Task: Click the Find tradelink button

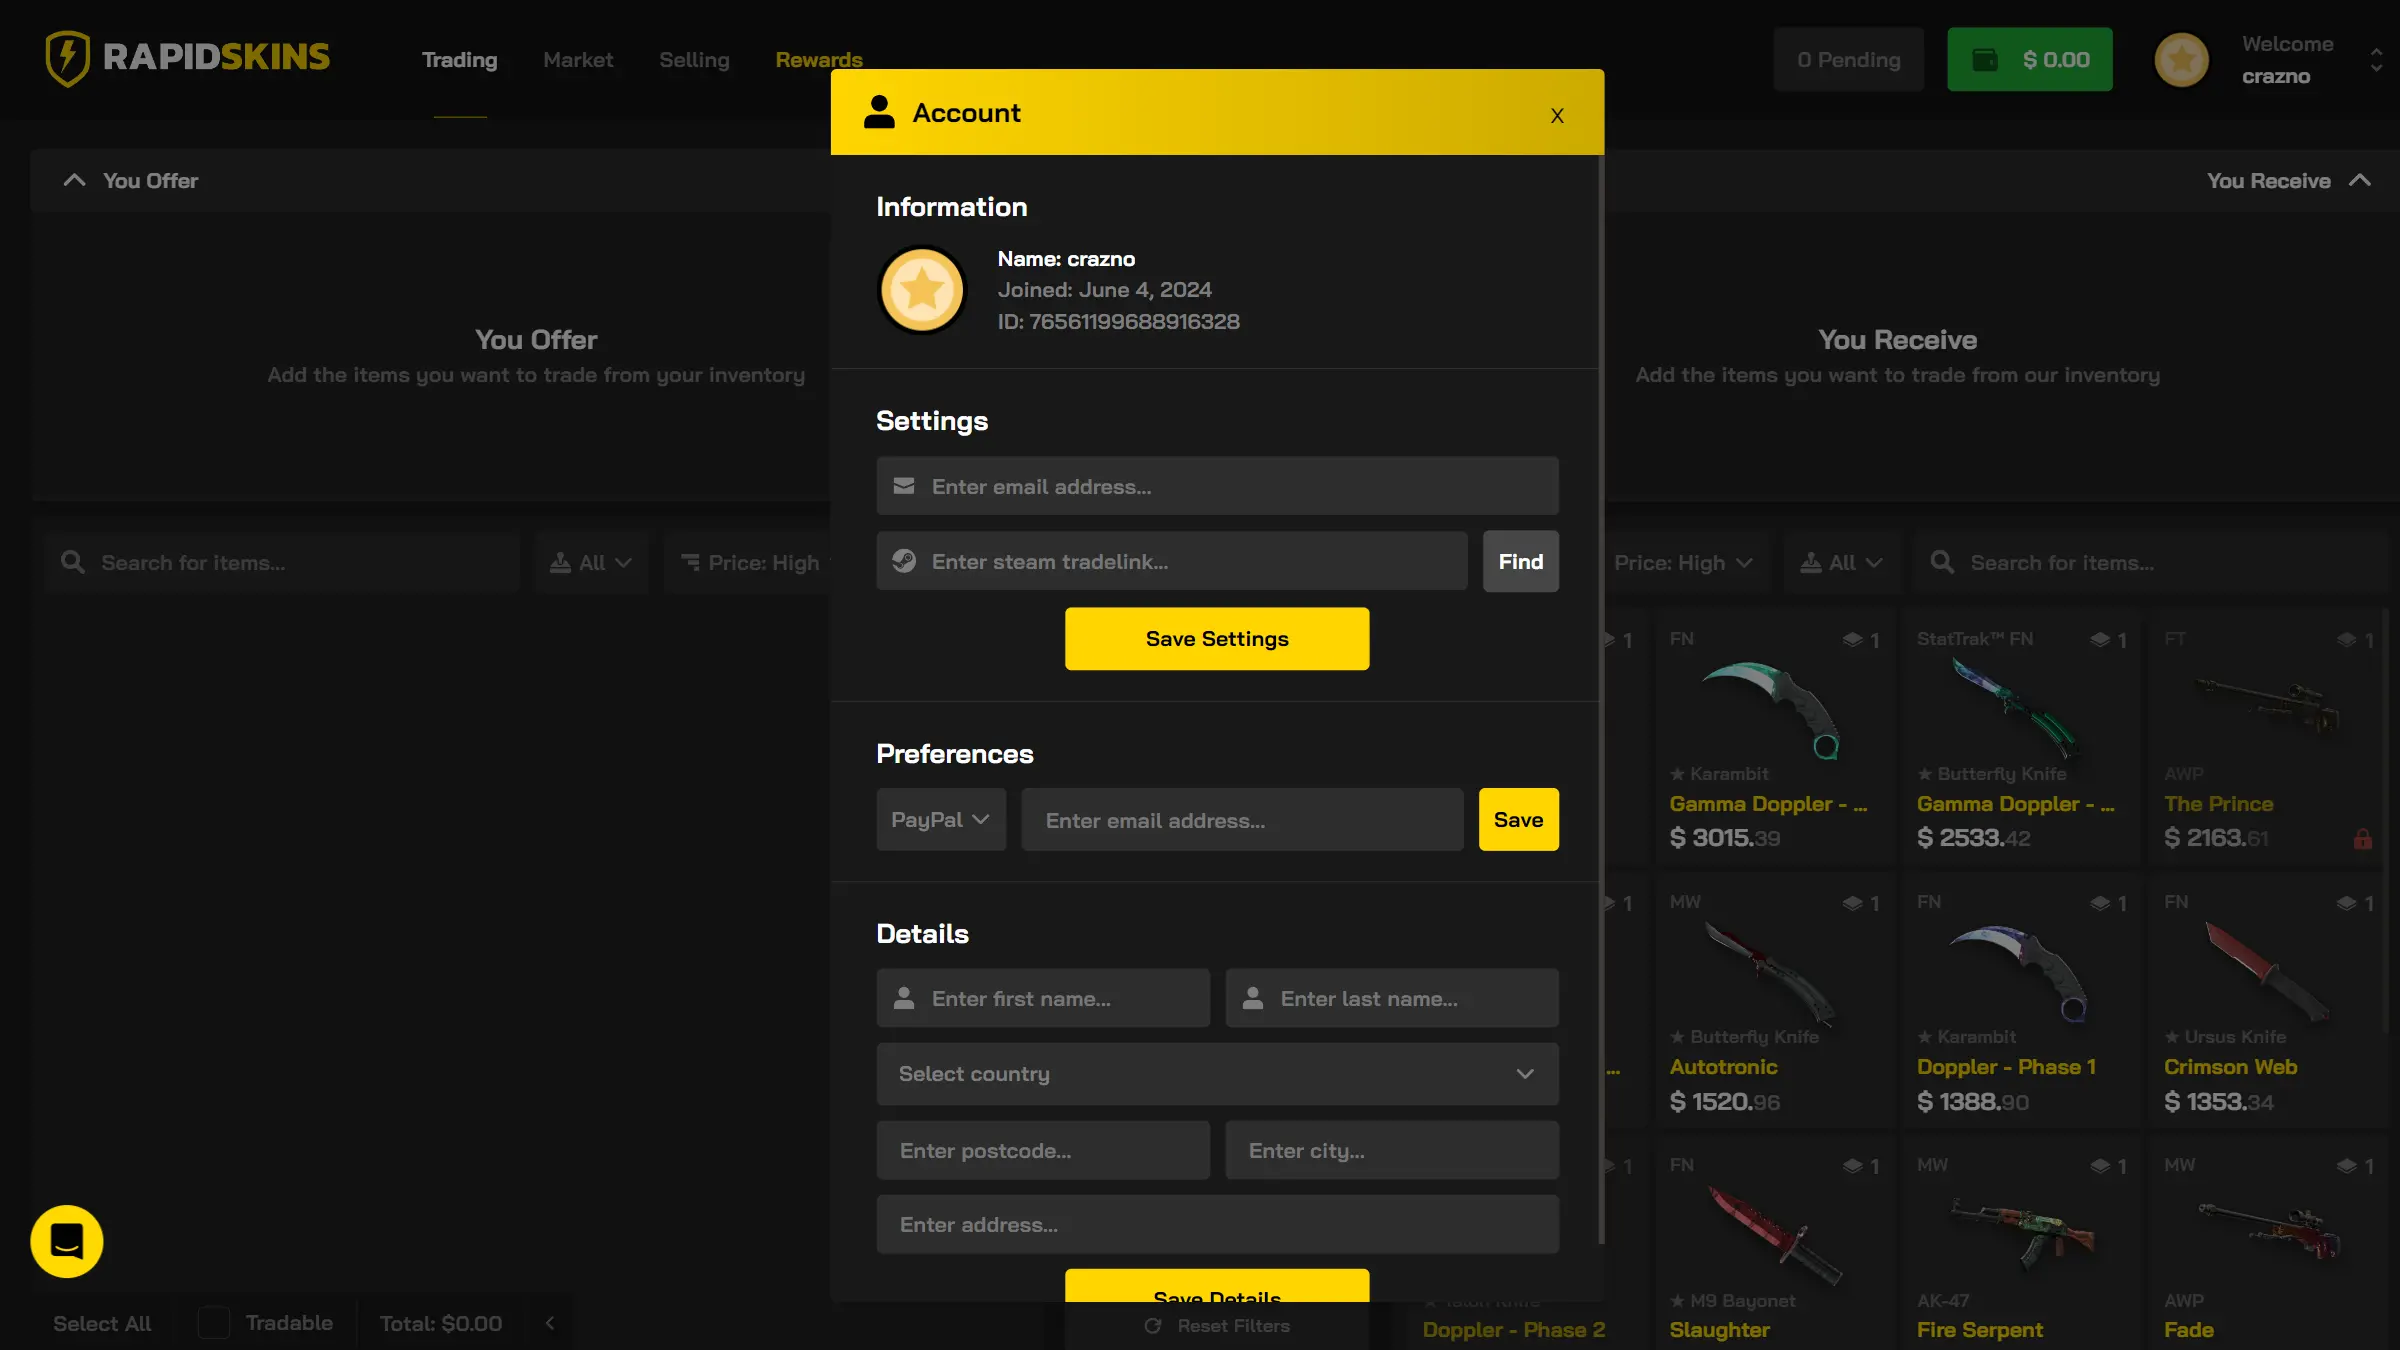Action: [1520, 561]
